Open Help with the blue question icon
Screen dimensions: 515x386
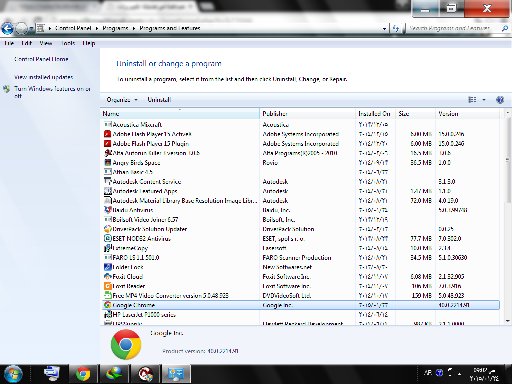pos(500,100)
